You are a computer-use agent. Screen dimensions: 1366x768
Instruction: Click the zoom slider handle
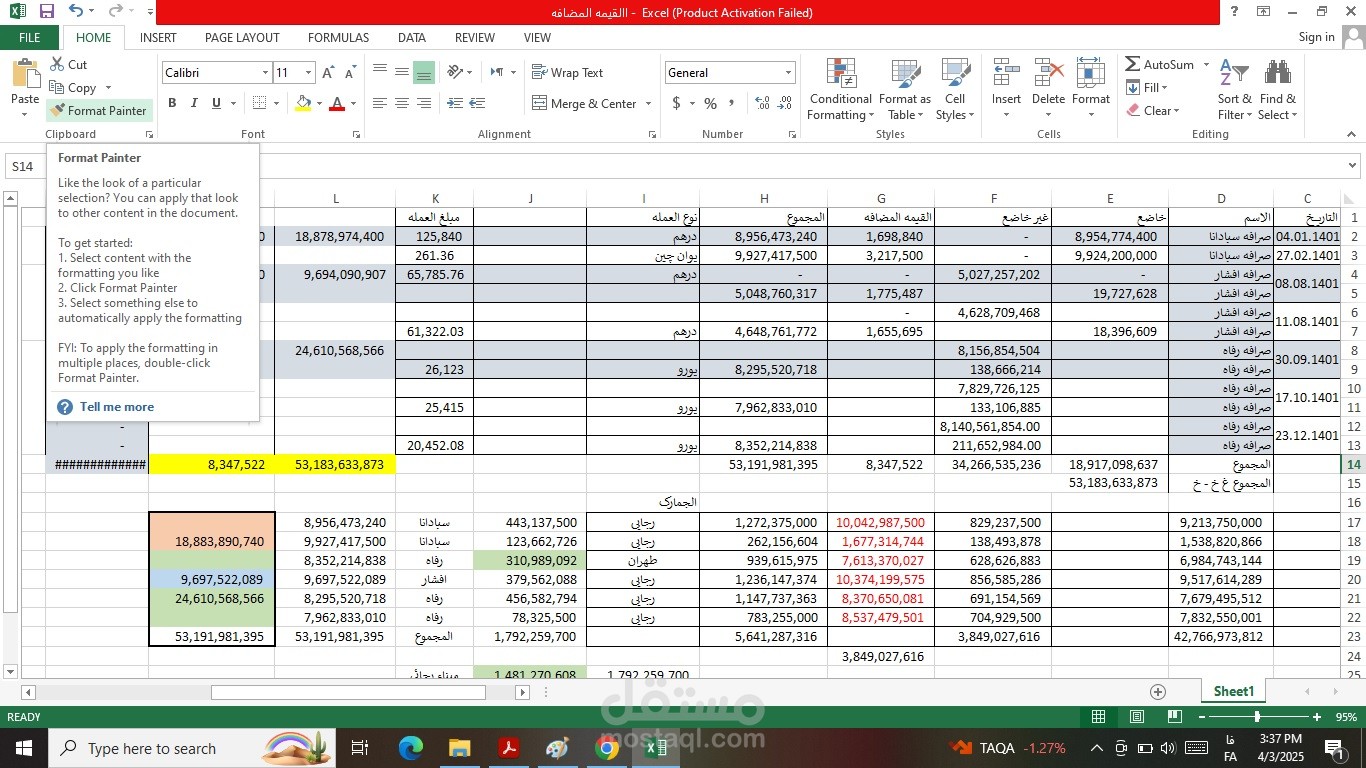tap(1257, 717)
